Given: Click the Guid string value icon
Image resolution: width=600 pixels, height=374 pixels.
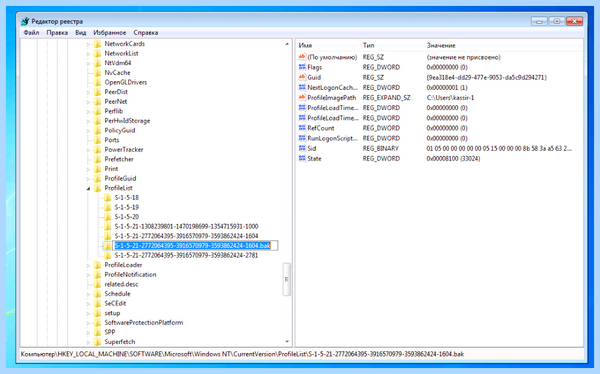Looking at the screenshot, I should 302,77.
